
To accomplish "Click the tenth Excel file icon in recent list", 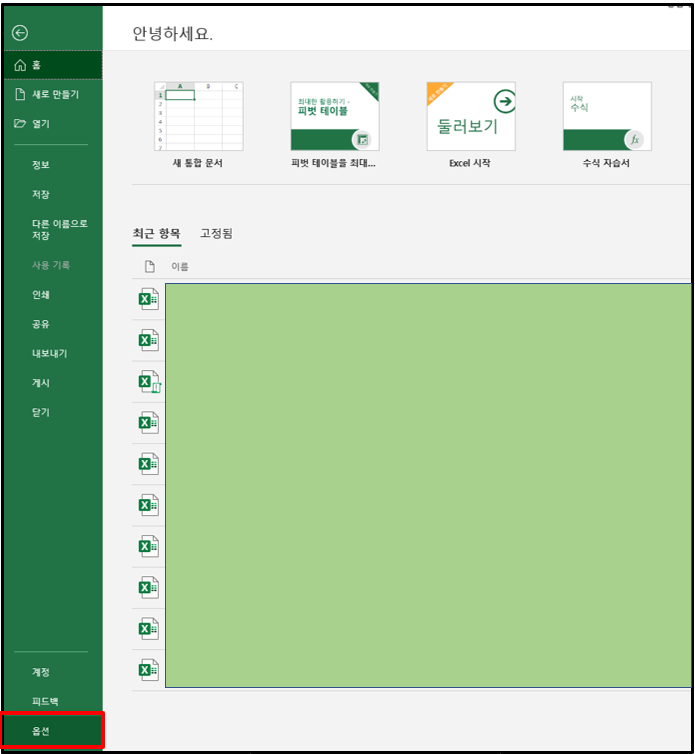I will pos(149,670).
